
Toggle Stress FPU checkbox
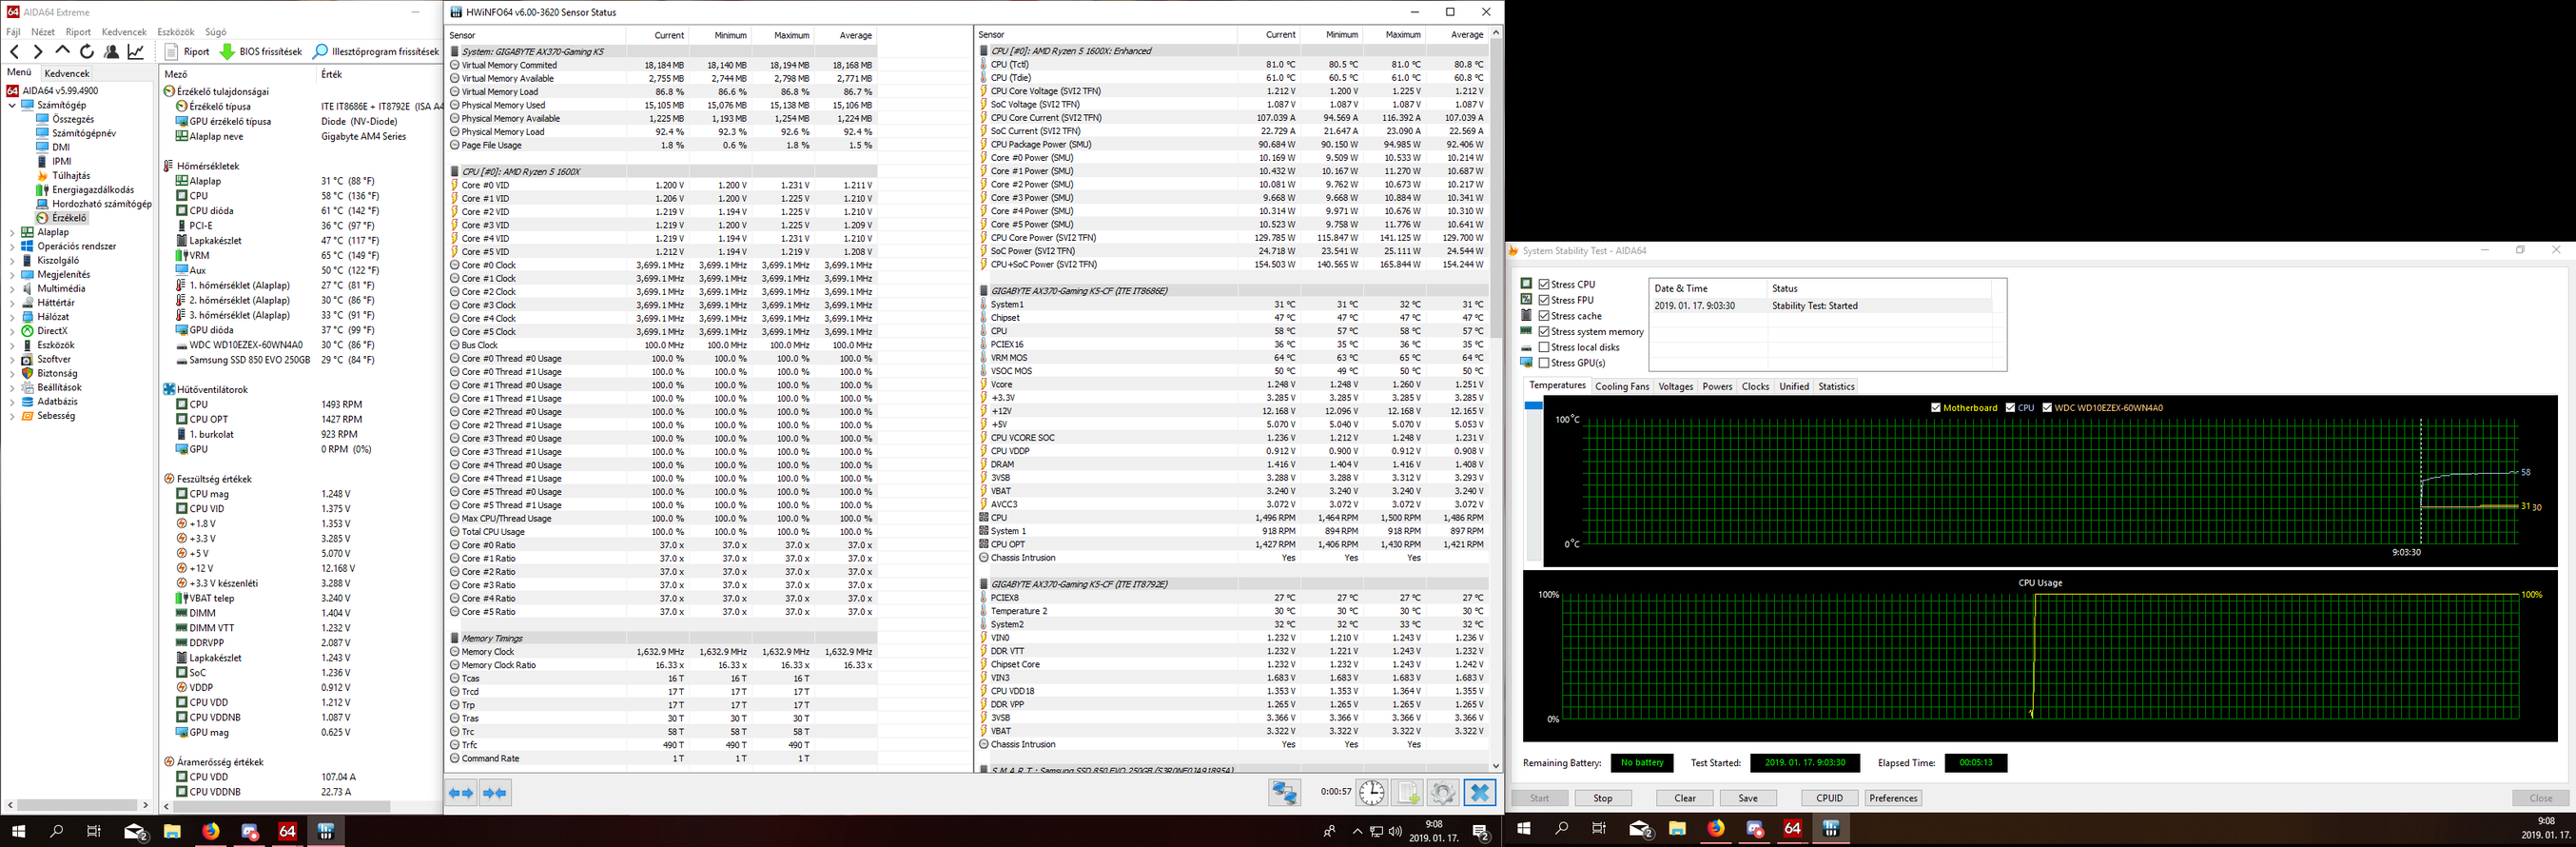pos(1544,300)
